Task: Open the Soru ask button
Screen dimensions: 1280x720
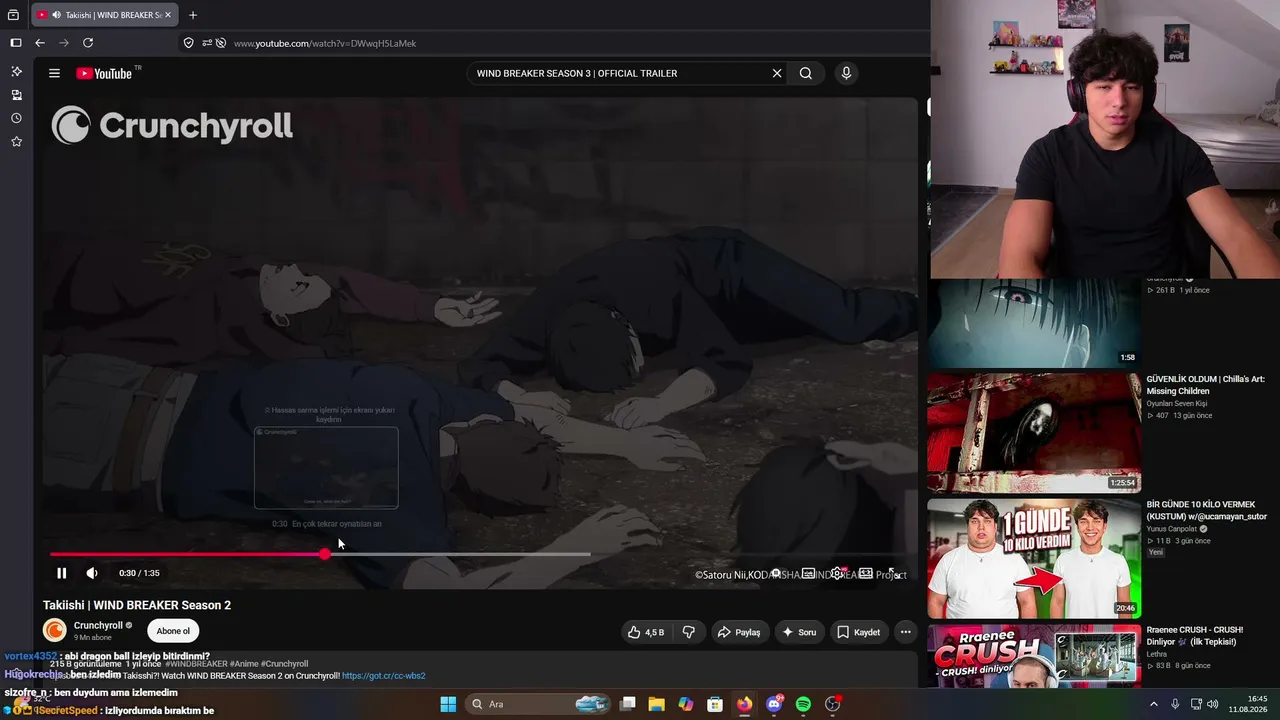Action: coord(799,632)
